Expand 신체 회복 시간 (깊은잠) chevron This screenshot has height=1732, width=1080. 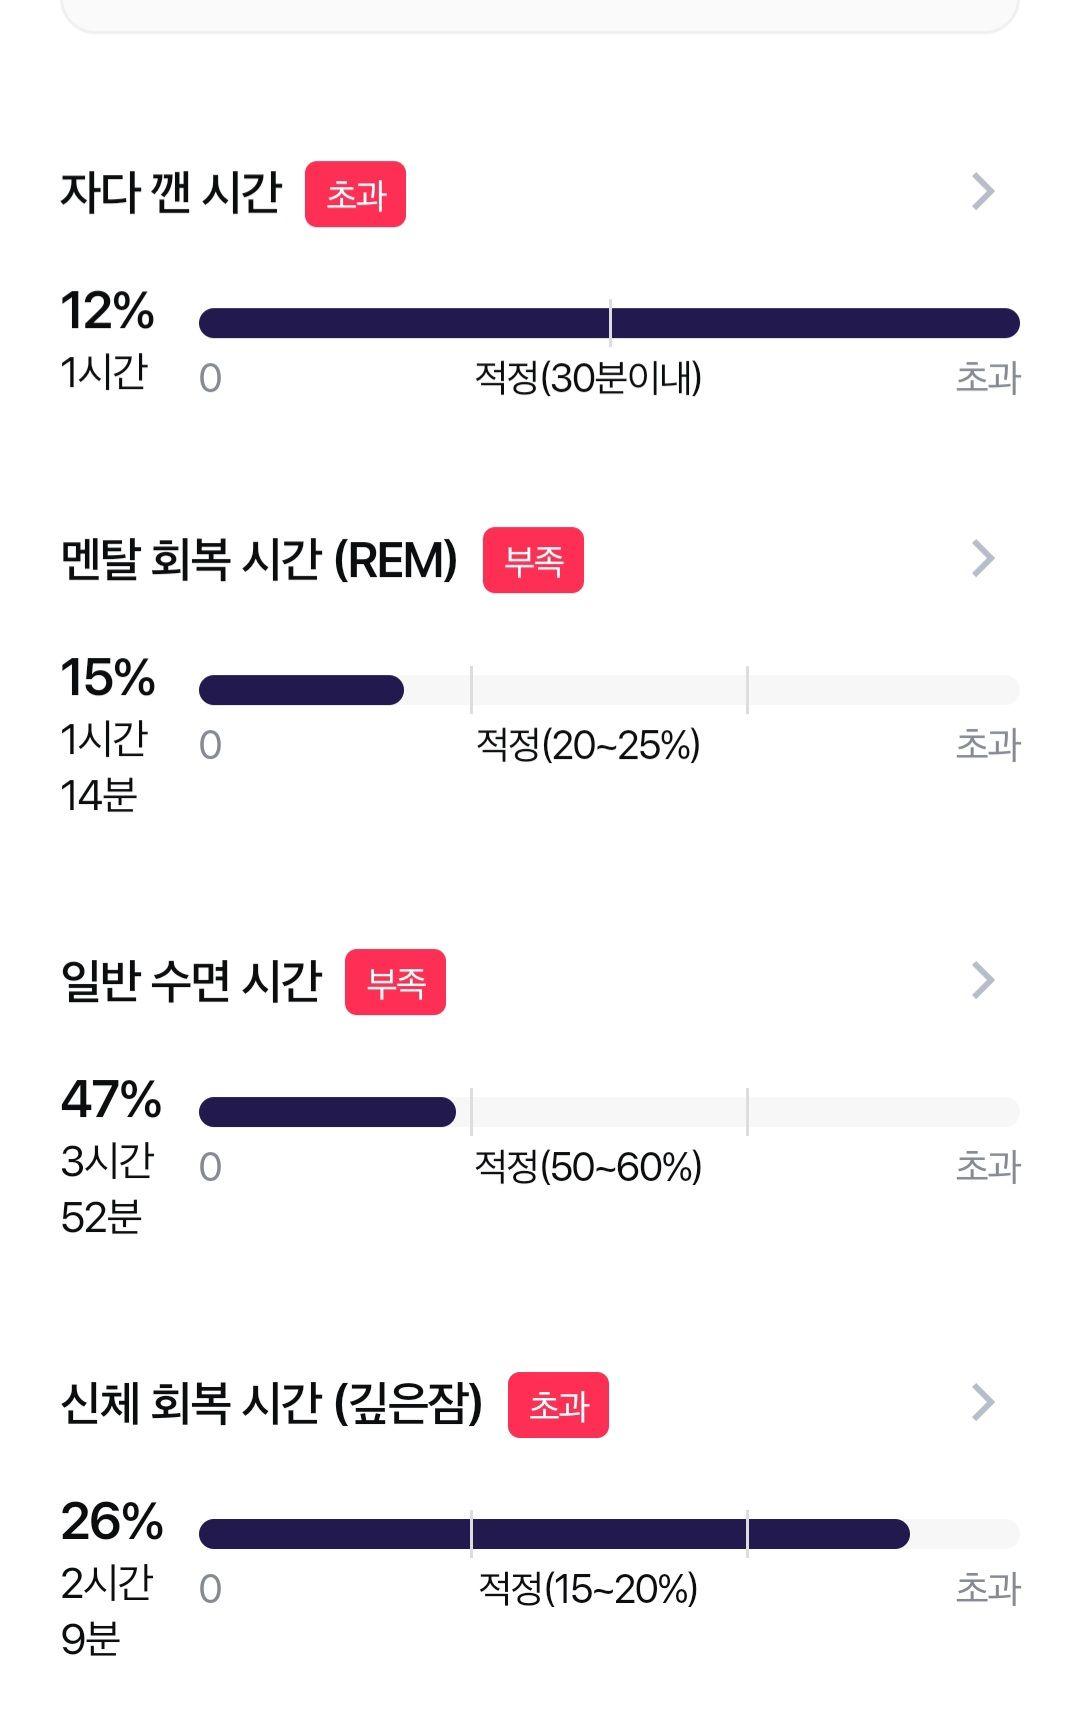pyautogui.click(x=983, y=1402)
